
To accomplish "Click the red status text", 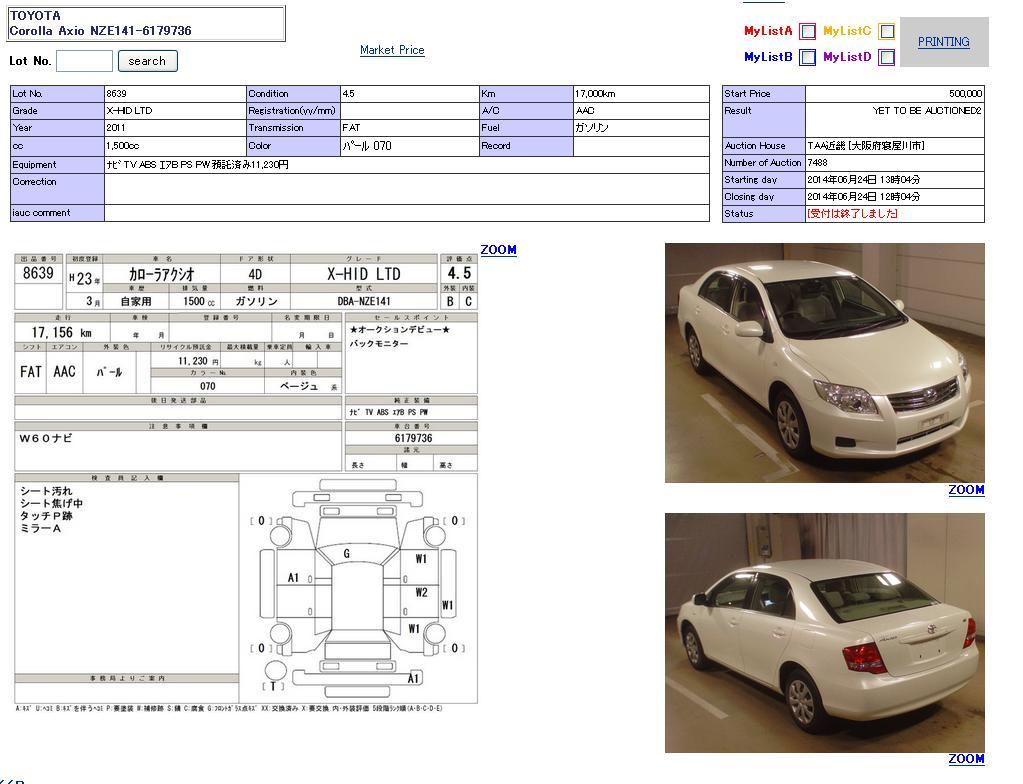I will [852, 214].
